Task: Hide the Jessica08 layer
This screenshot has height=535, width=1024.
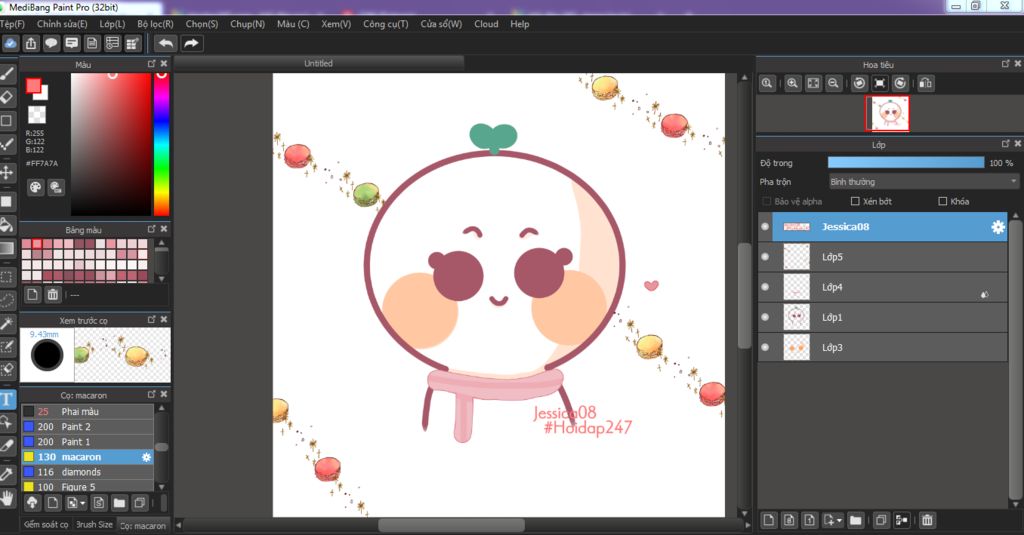Action: coord(765,227)
